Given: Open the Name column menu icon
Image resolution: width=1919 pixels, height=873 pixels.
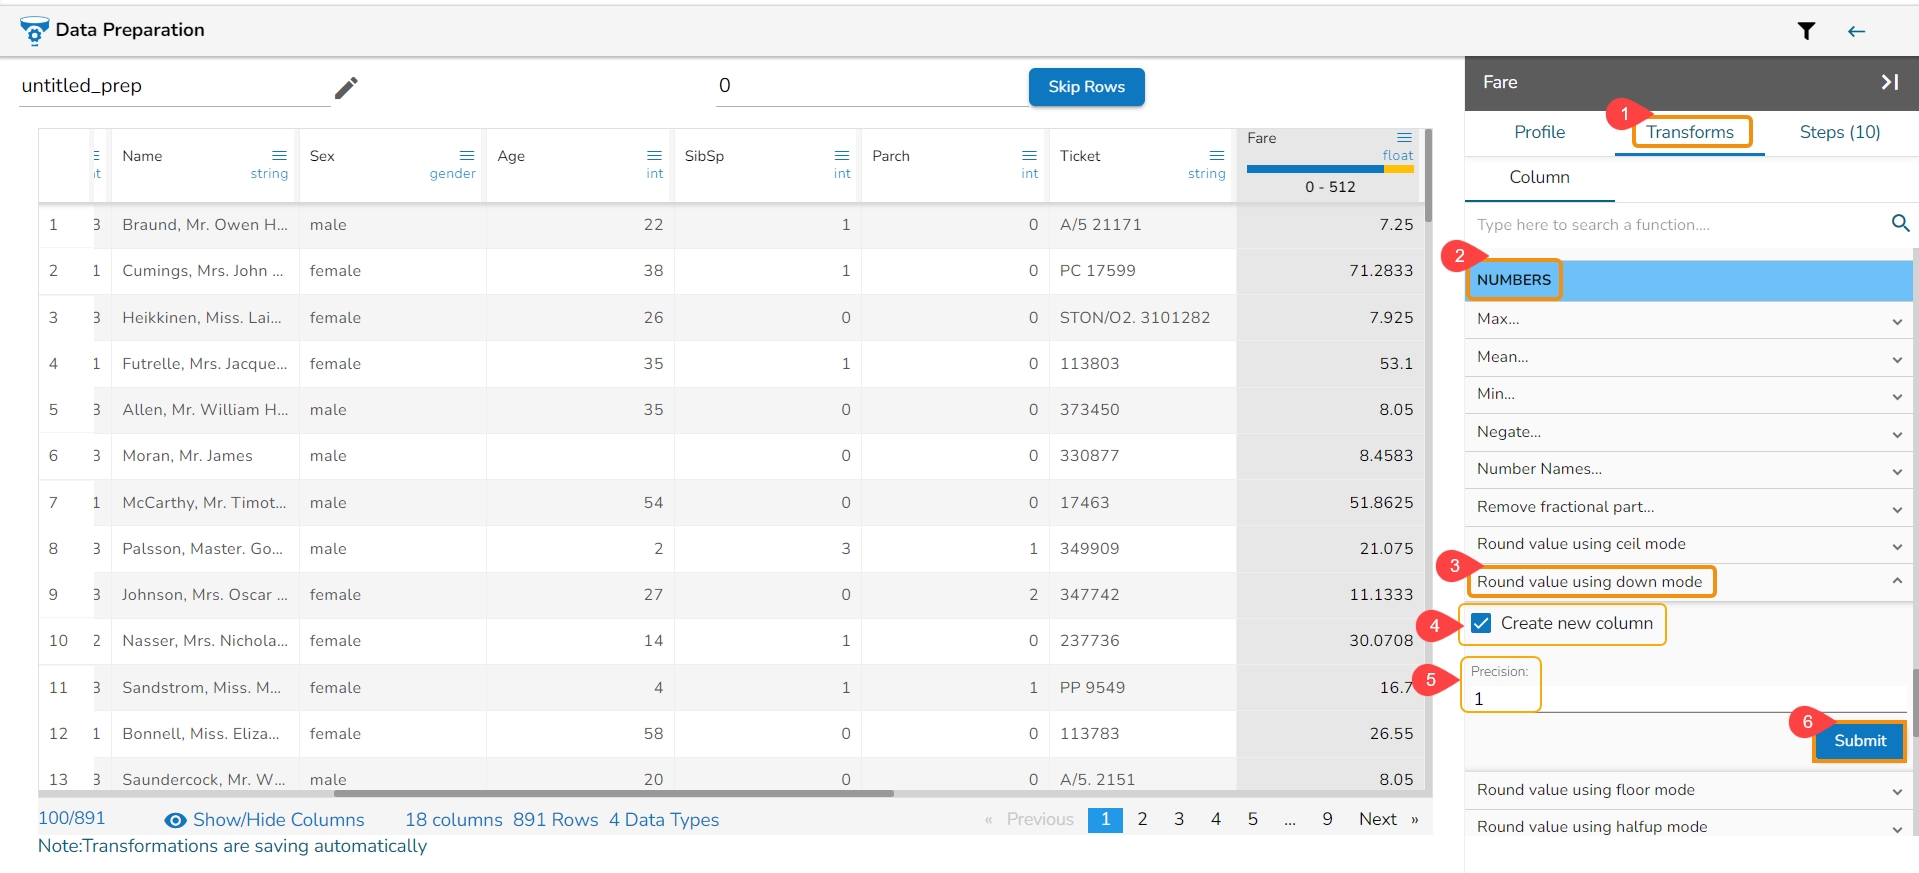Looking at the screenshot, I should pos(279,155).
